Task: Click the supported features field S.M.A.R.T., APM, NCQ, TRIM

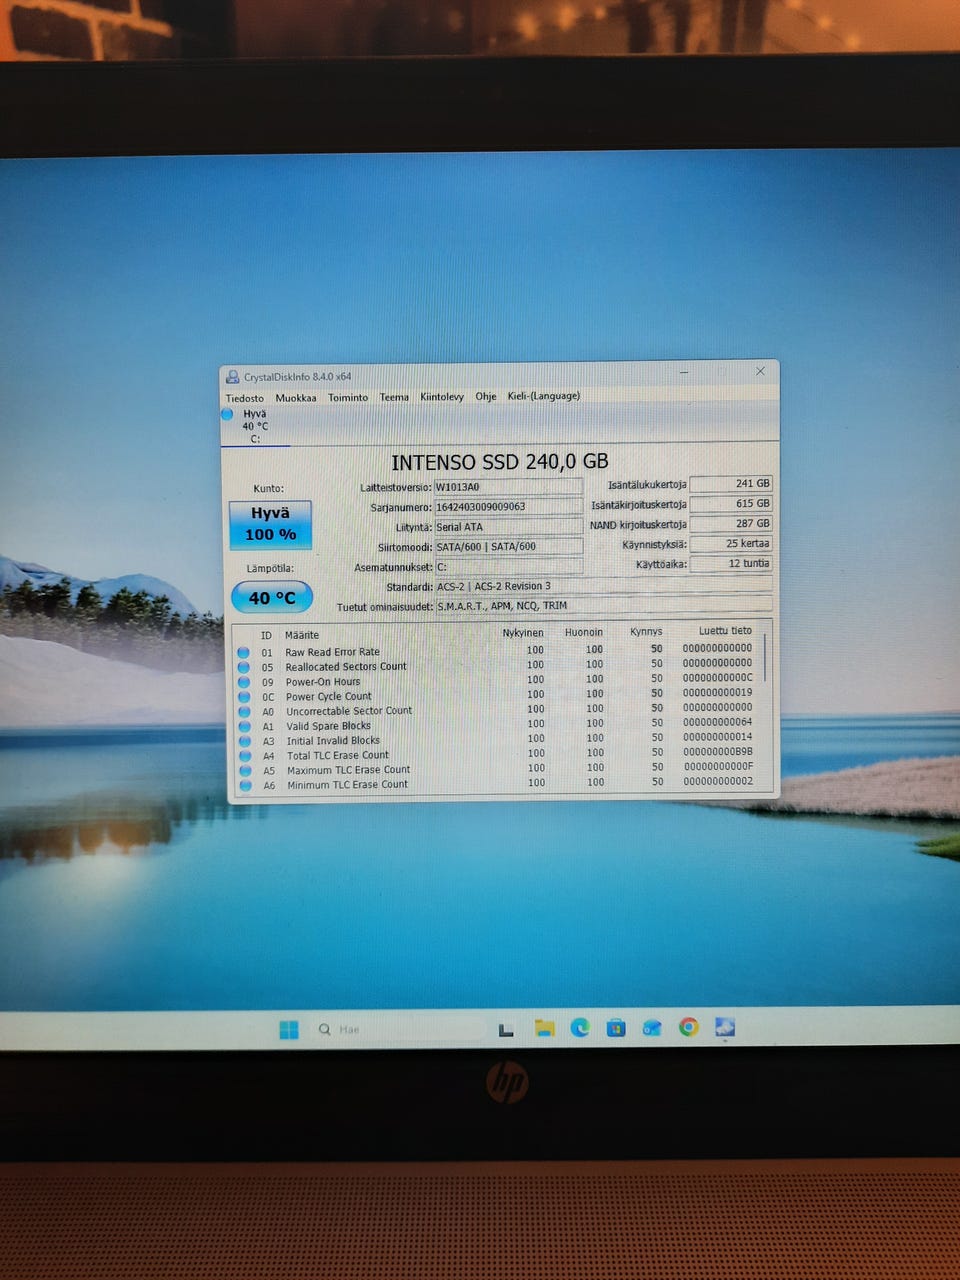Action: click(604, 605)
